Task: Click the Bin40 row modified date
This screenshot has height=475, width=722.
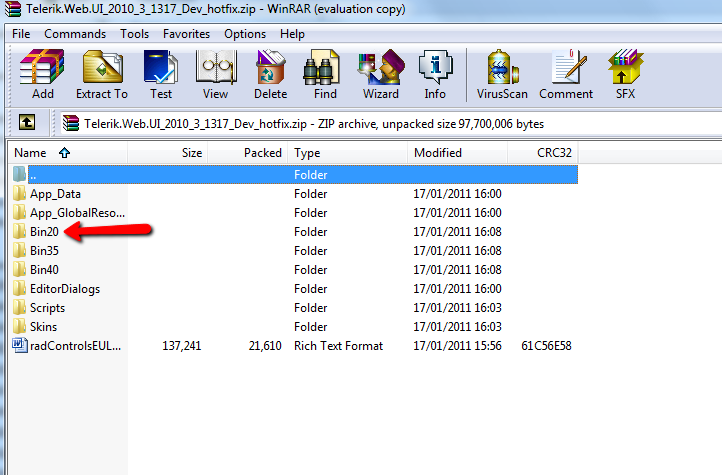Action: (x=457, y=270)
